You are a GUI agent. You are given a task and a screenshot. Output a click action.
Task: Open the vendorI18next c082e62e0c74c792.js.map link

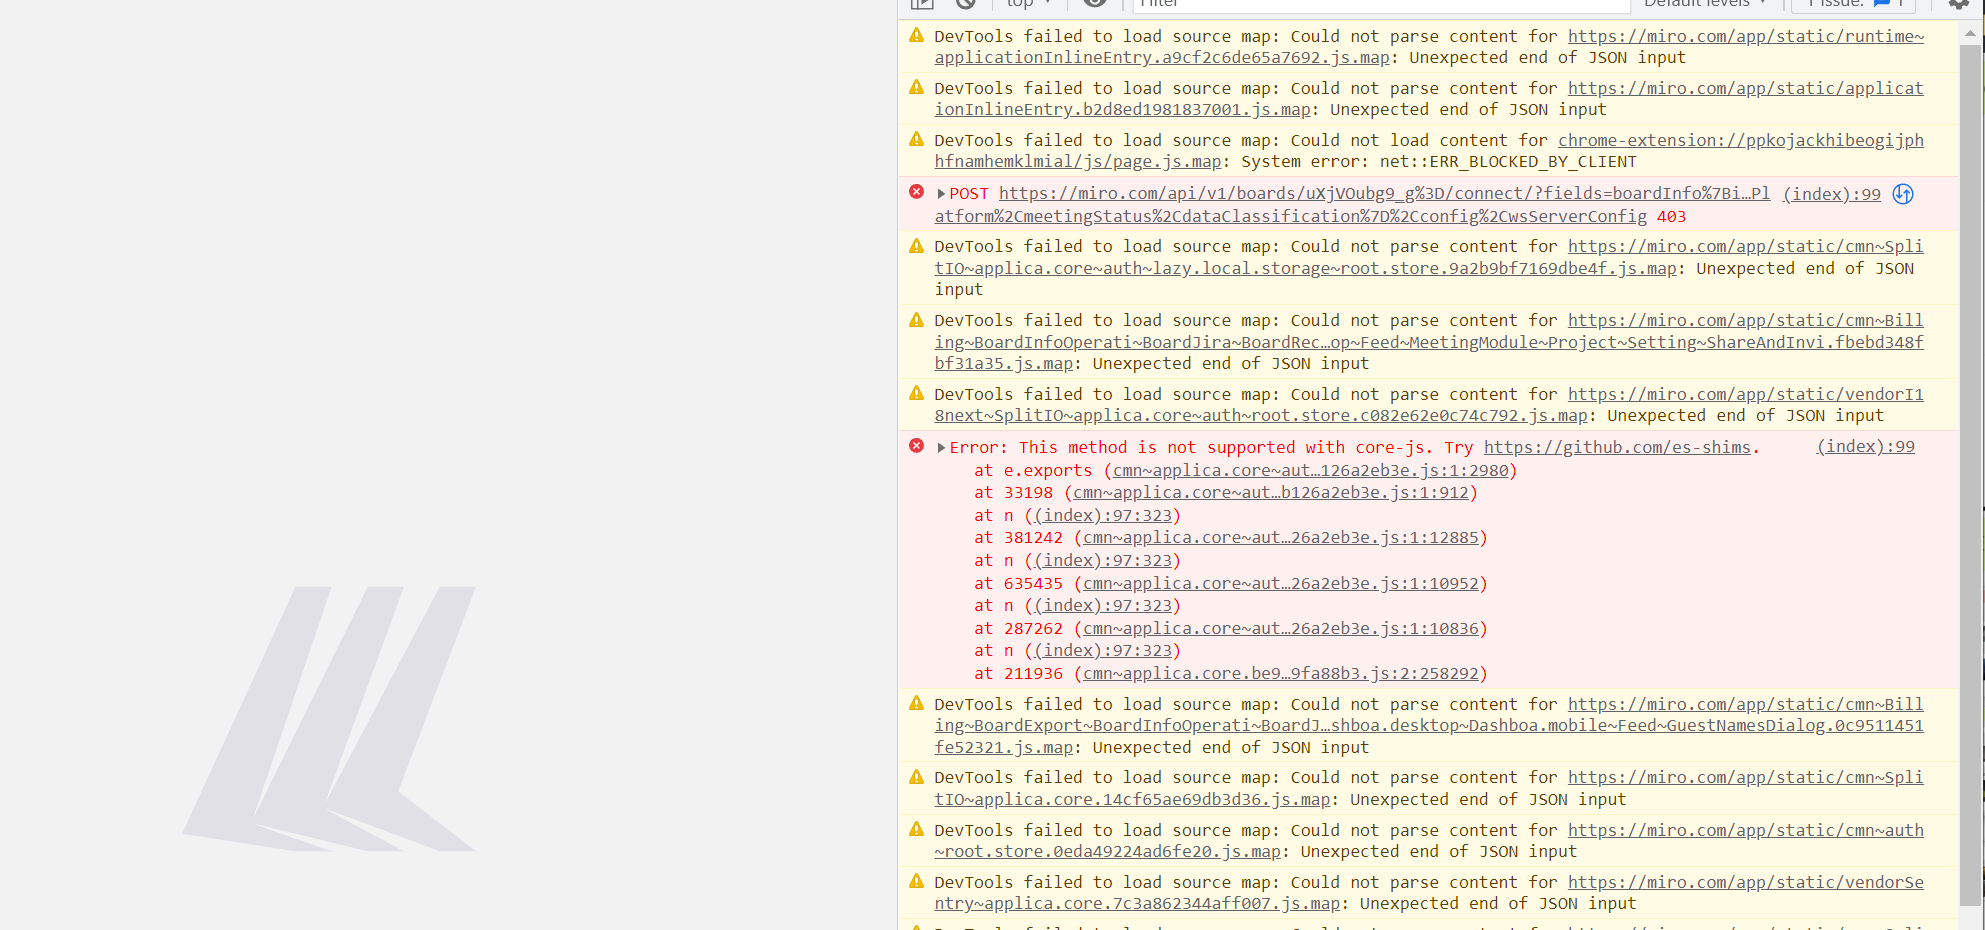(x=1429, y=405)
